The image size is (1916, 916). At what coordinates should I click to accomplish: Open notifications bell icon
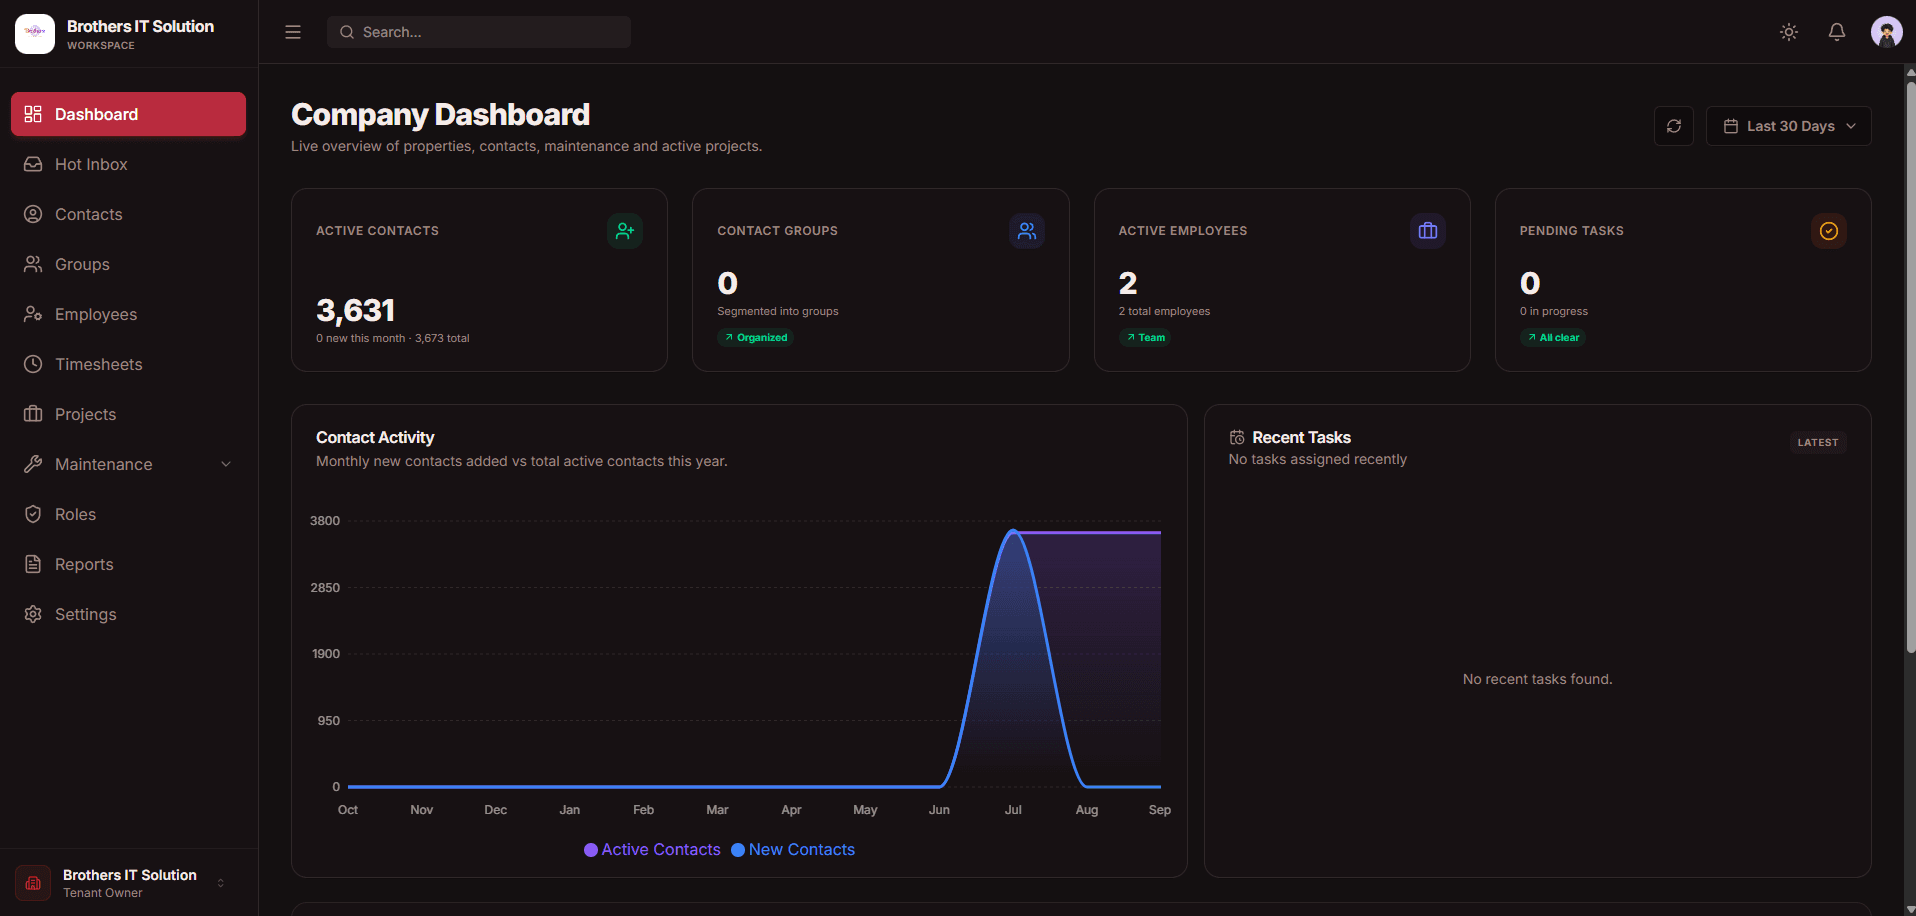(x=1837, y=32)
